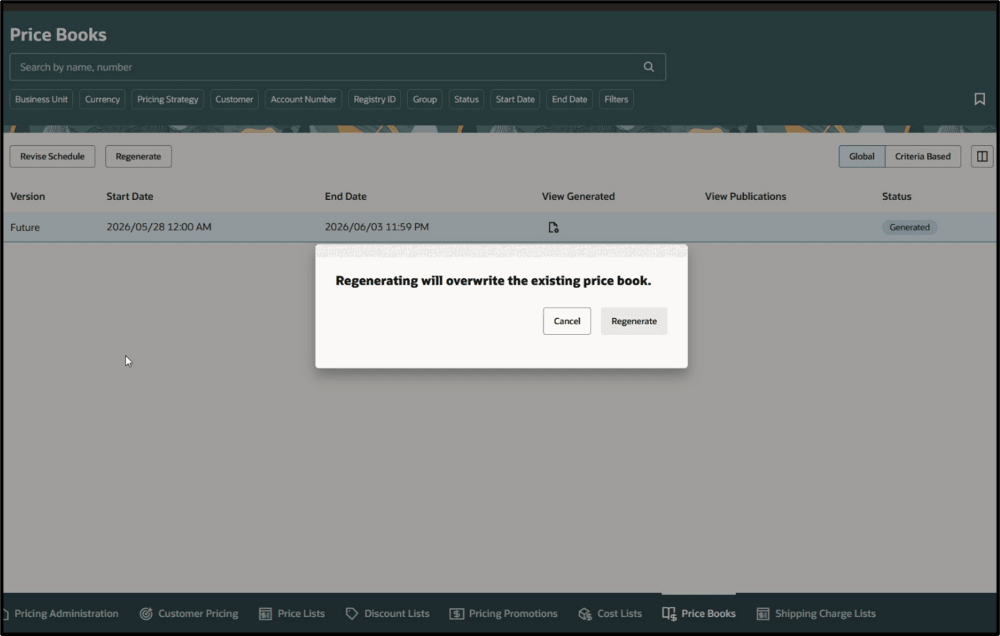Click the Shipping Charge Lists icon
The height and width of the screenshot is (636, 1000).
(763, 614)
